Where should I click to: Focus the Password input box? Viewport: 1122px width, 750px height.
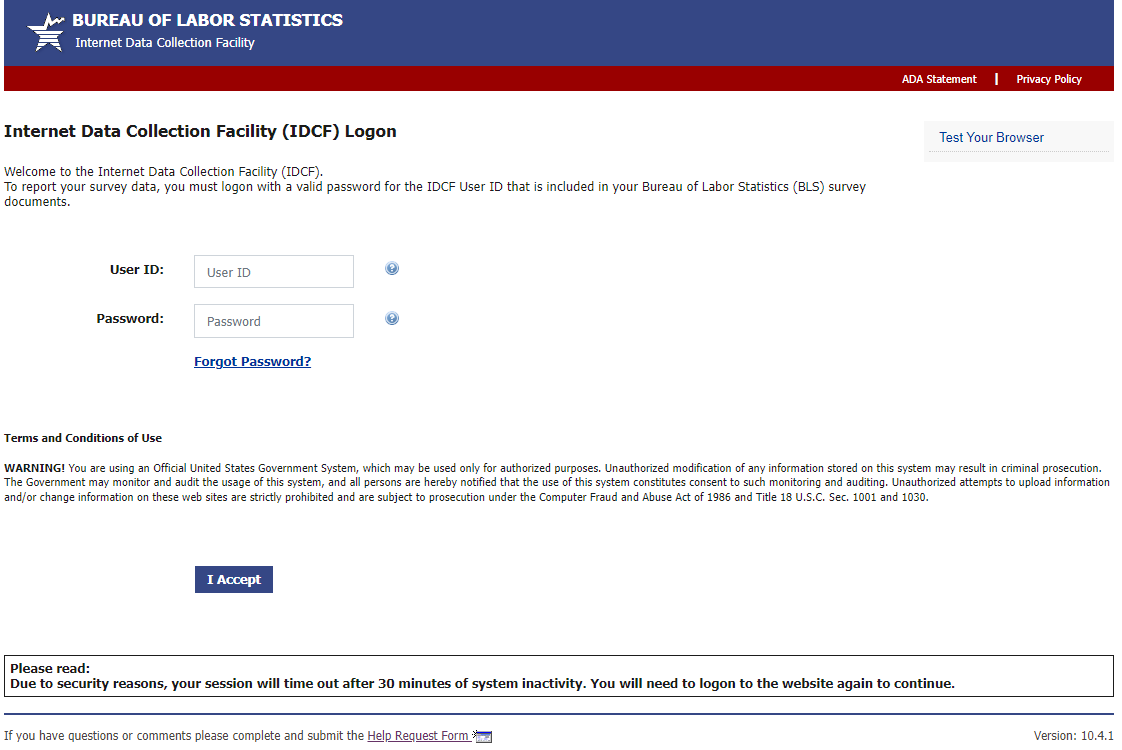pos(274,321)
